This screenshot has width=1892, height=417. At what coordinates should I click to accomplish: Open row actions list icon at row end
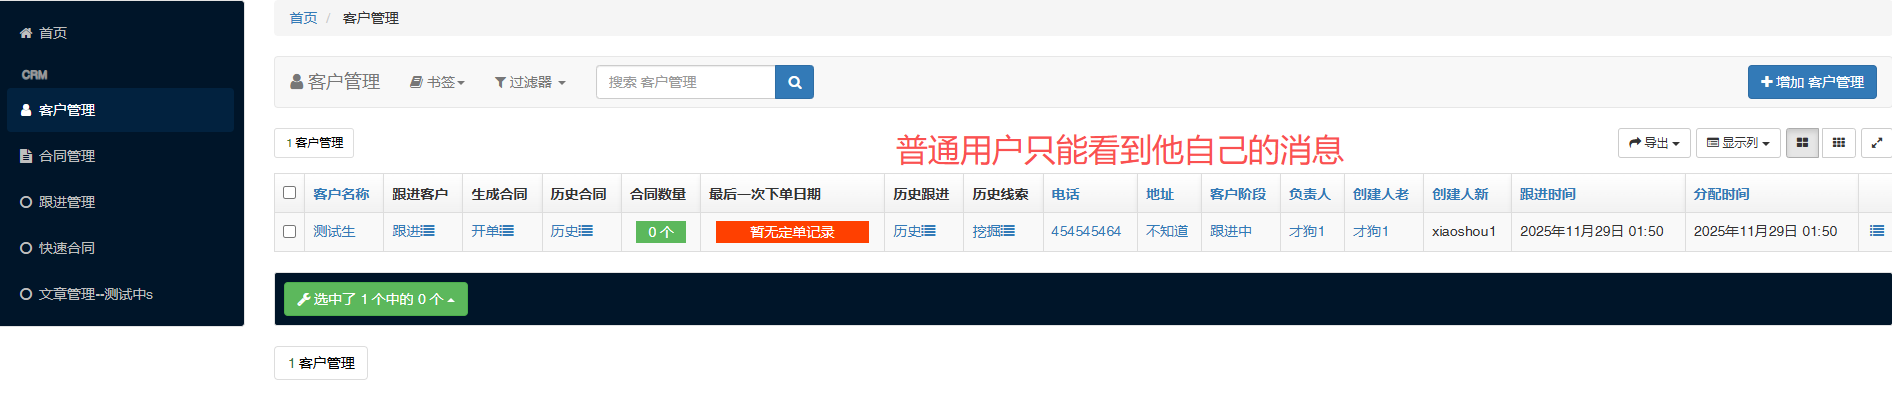[1876, 231]
